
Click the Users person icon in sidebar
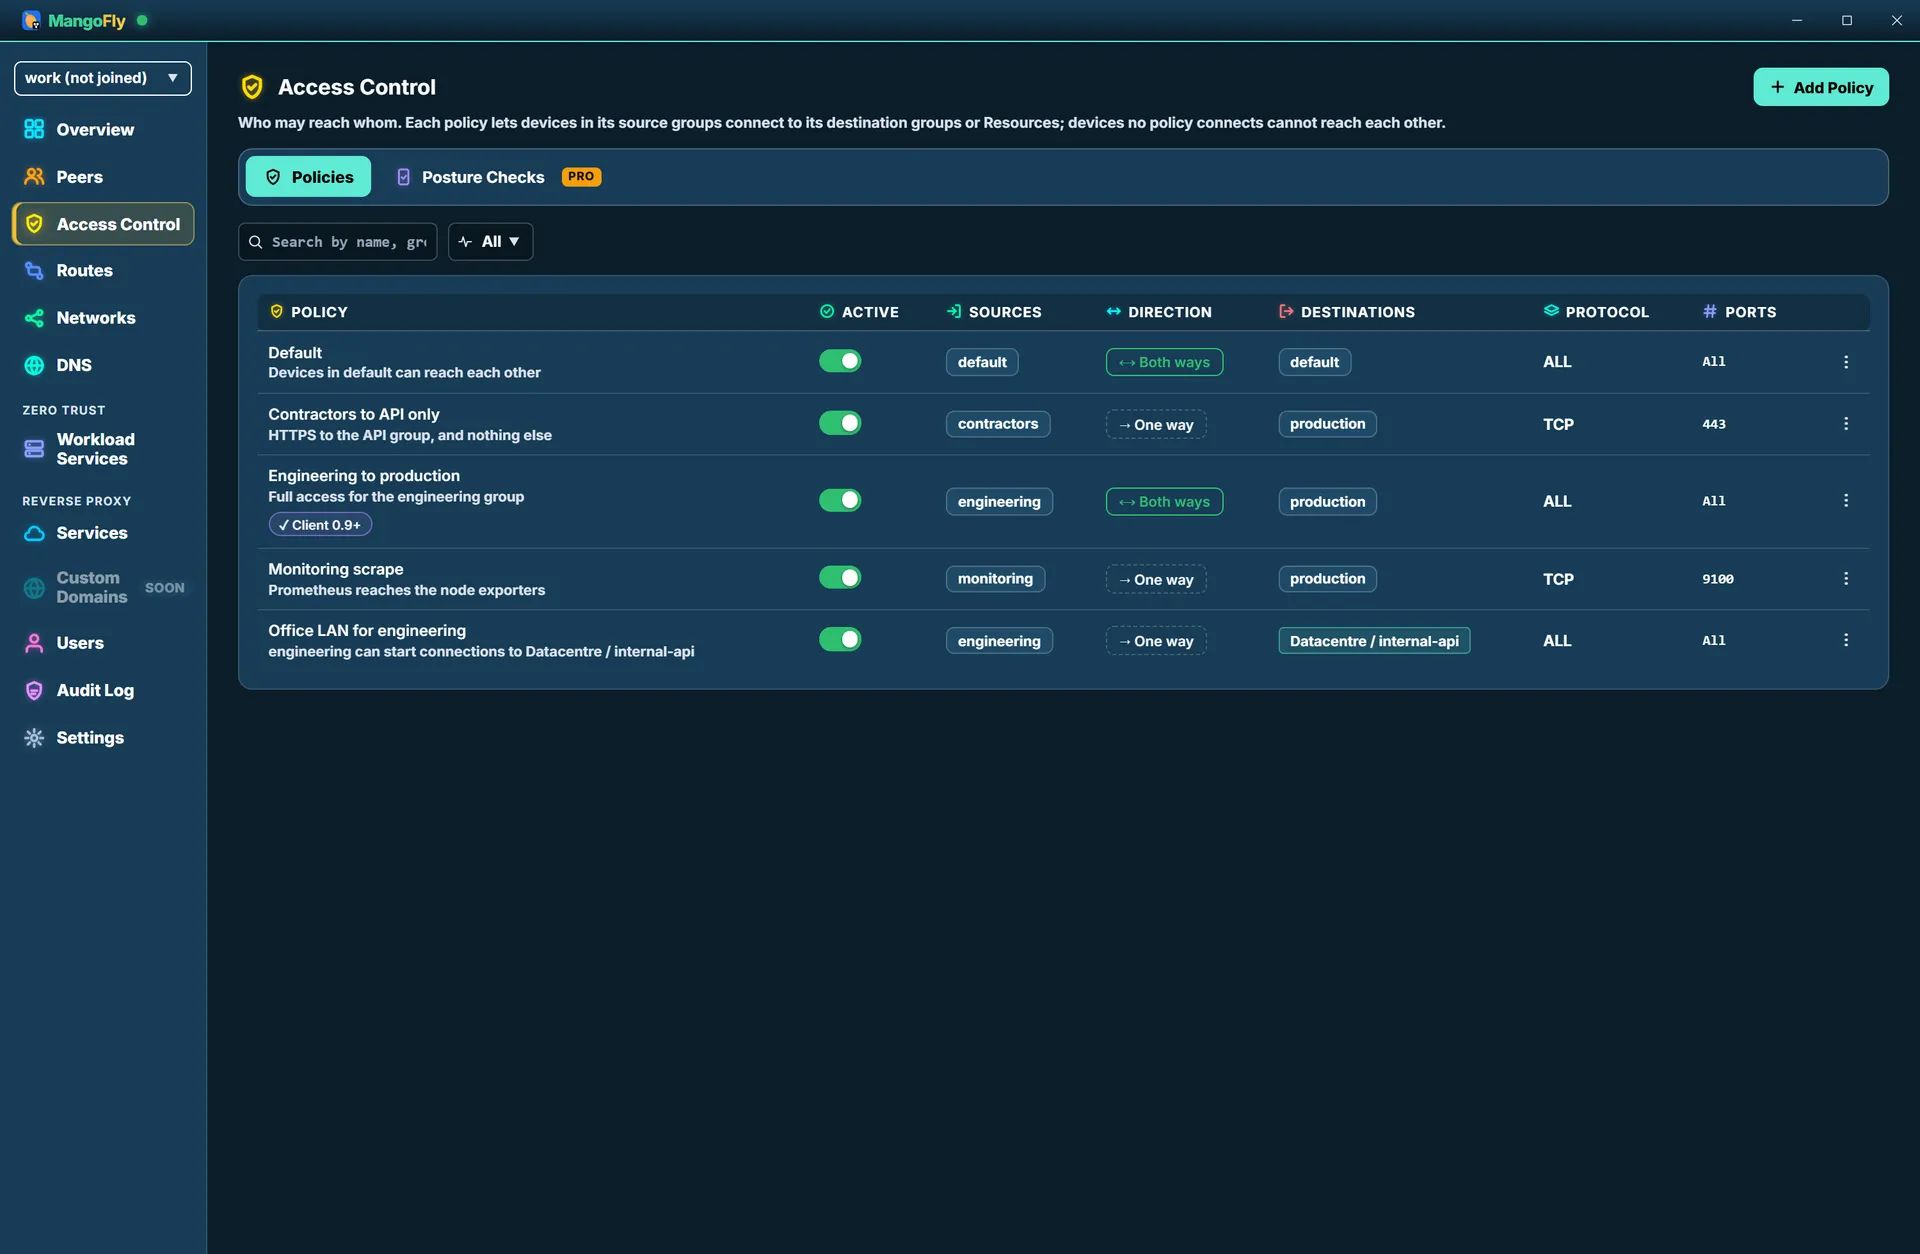(x=34, y=643)
